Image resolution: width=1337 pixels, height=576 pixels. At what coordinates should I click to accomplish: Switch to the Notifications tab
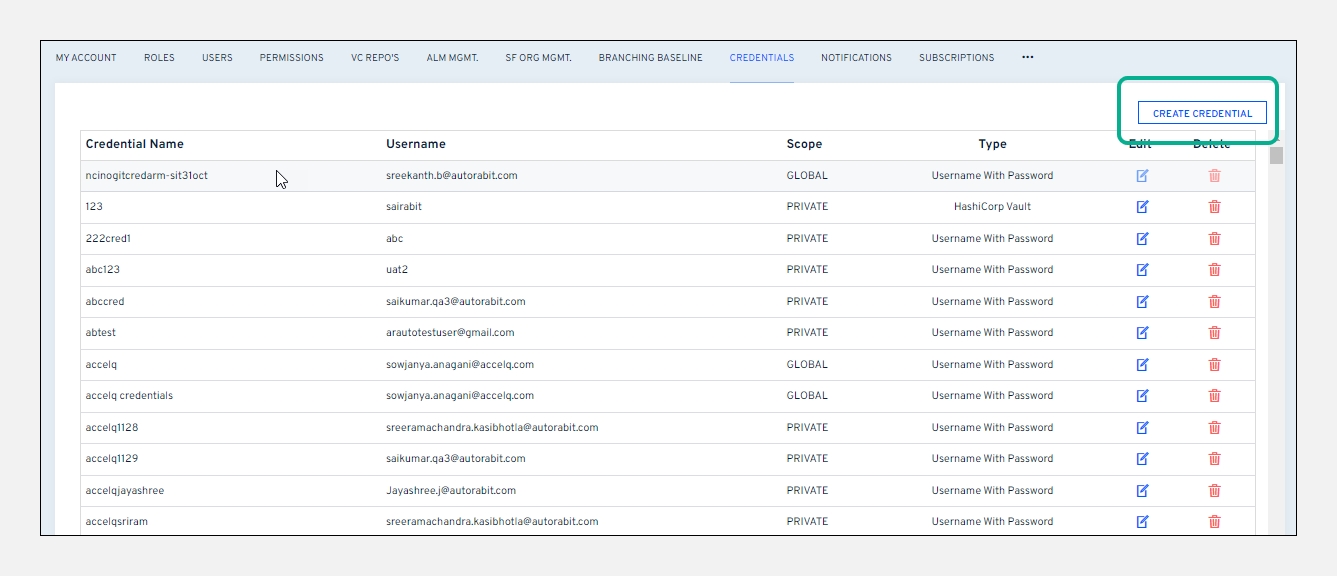pos(856,58)
